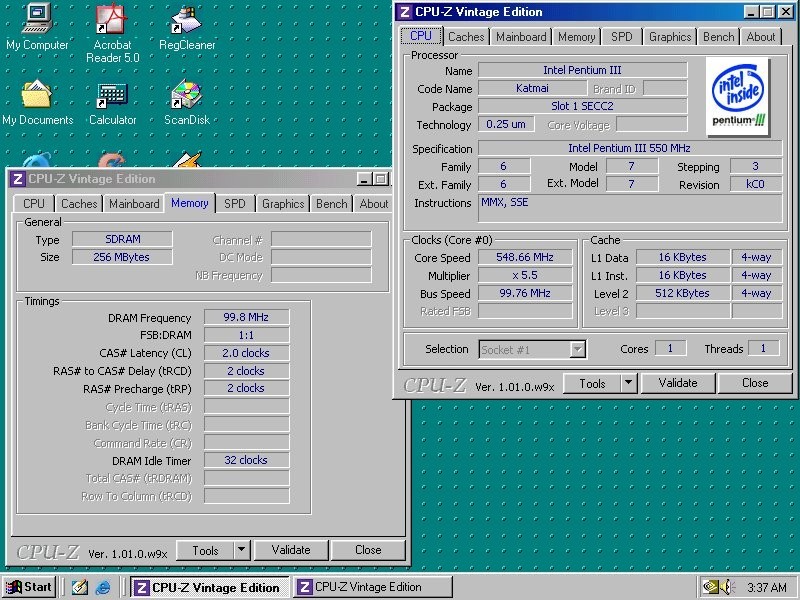Image resolution: width=800 pixels, height=600 pixels.
Task: Open the Bench tab beside the DRAM timings window's About tab
Action: click(331, 204)
